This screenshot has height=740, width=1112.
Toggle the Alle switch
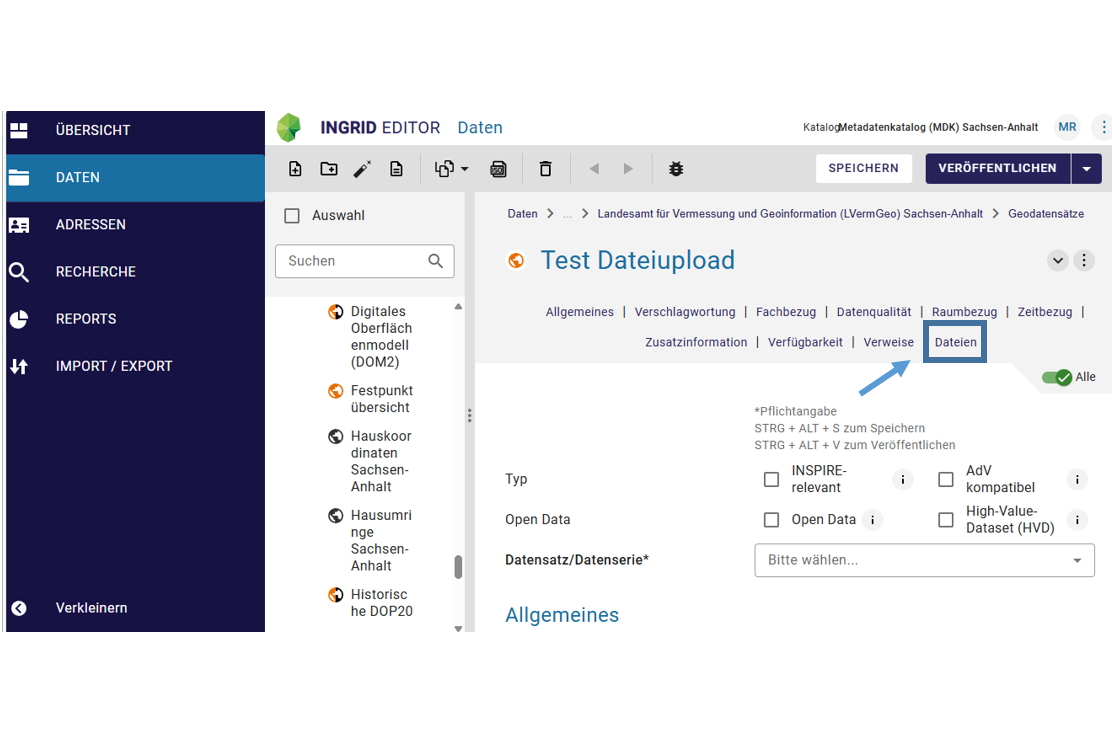pyautogui.click(x=1056, y=377)
